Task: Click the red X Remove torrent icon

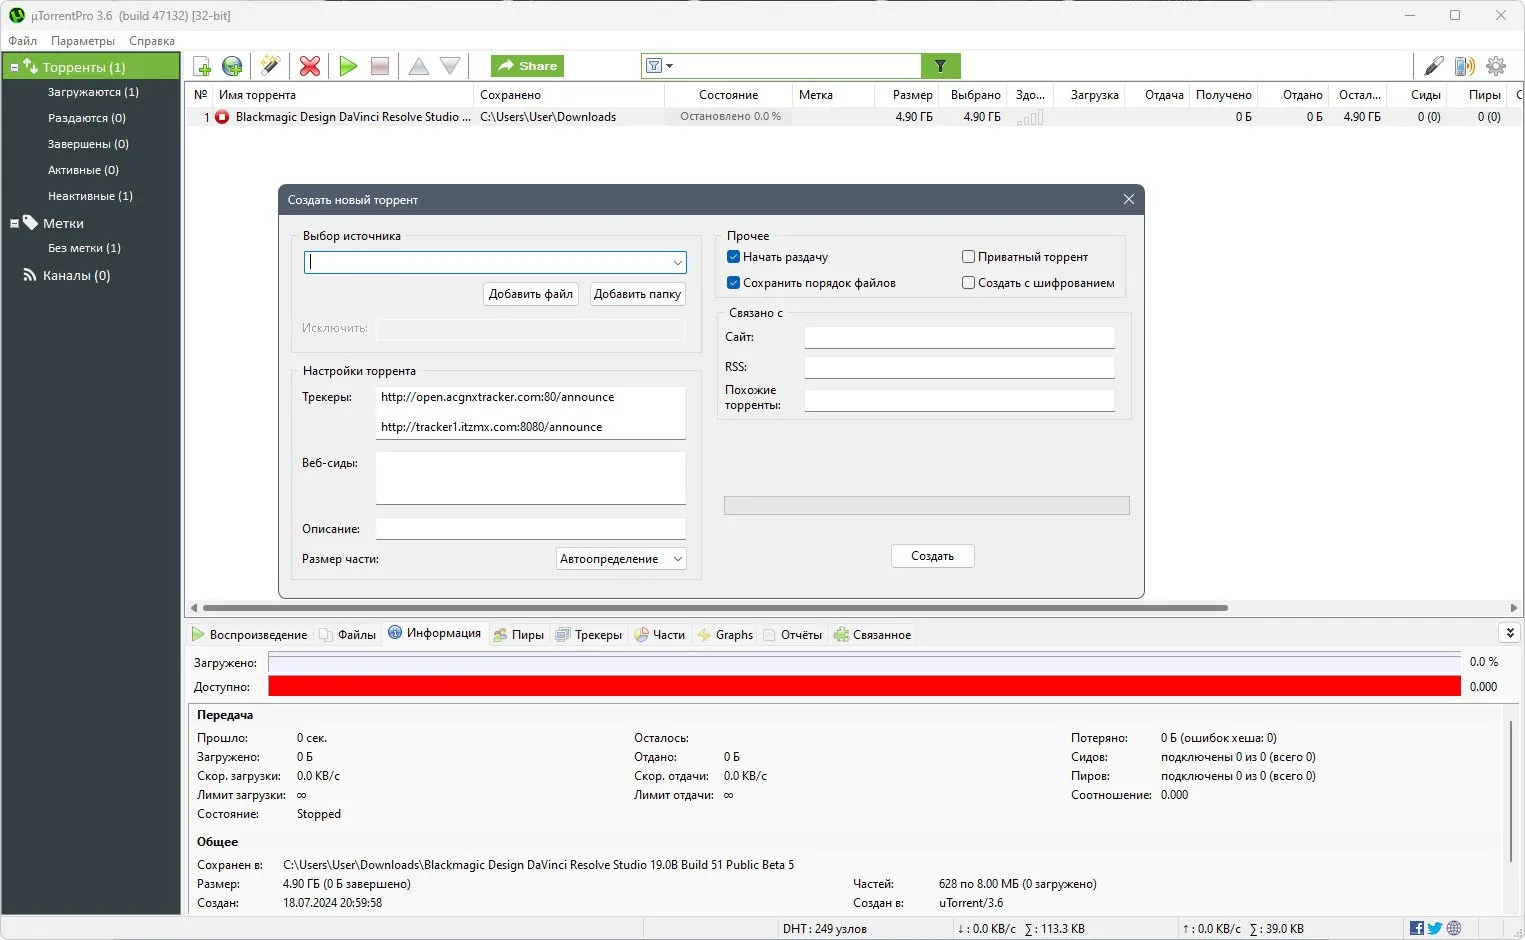Action: tap(310, 66)
